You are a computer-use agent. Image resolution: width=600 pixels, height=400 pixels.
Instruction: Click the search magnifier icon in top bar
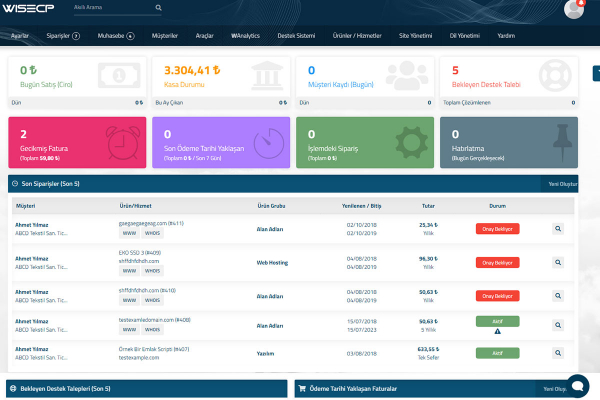[x=158, y=8]
